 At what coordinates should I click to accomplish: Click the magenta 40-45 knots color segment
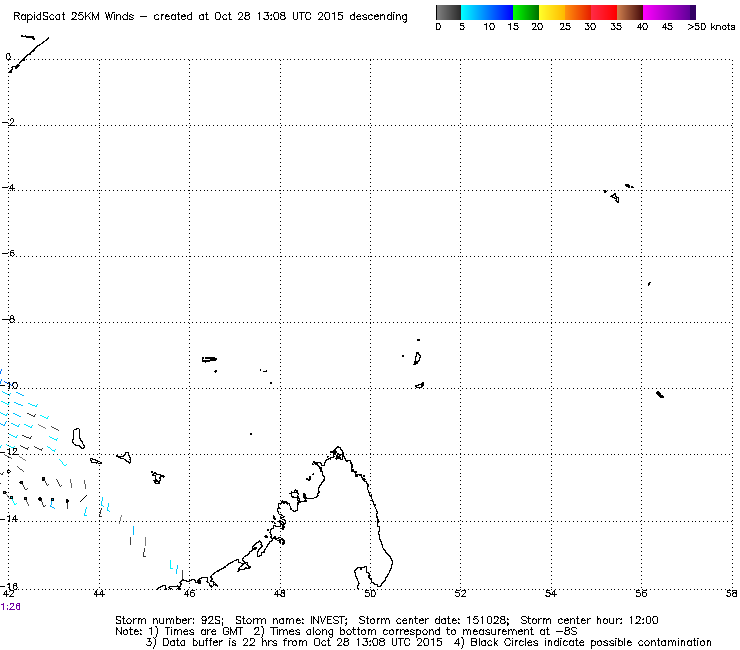point(656,12)
